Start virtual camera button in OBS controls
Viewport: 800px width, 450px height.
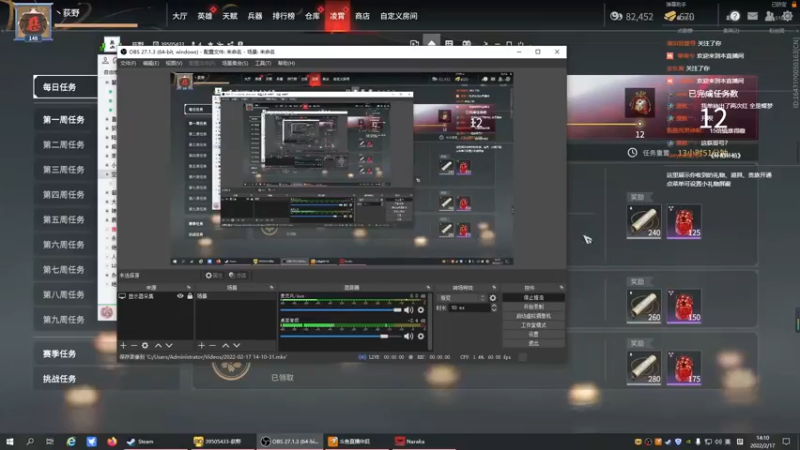tap(533, 316)
